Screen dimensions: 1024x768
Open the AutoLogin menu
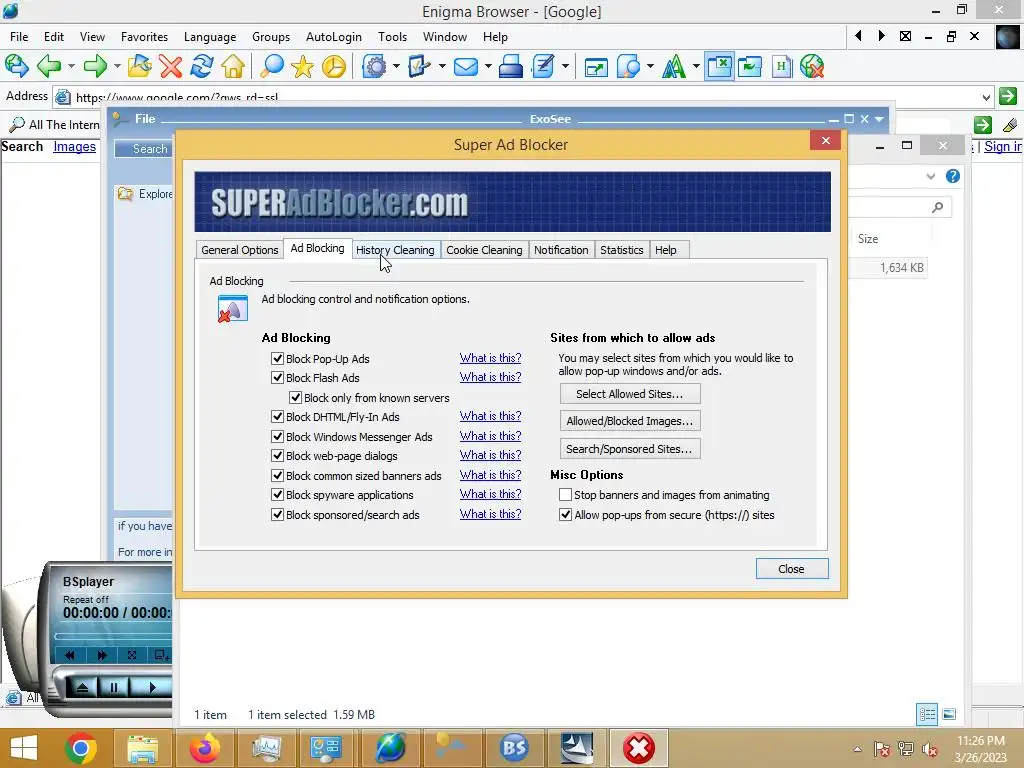click(334, 37)
